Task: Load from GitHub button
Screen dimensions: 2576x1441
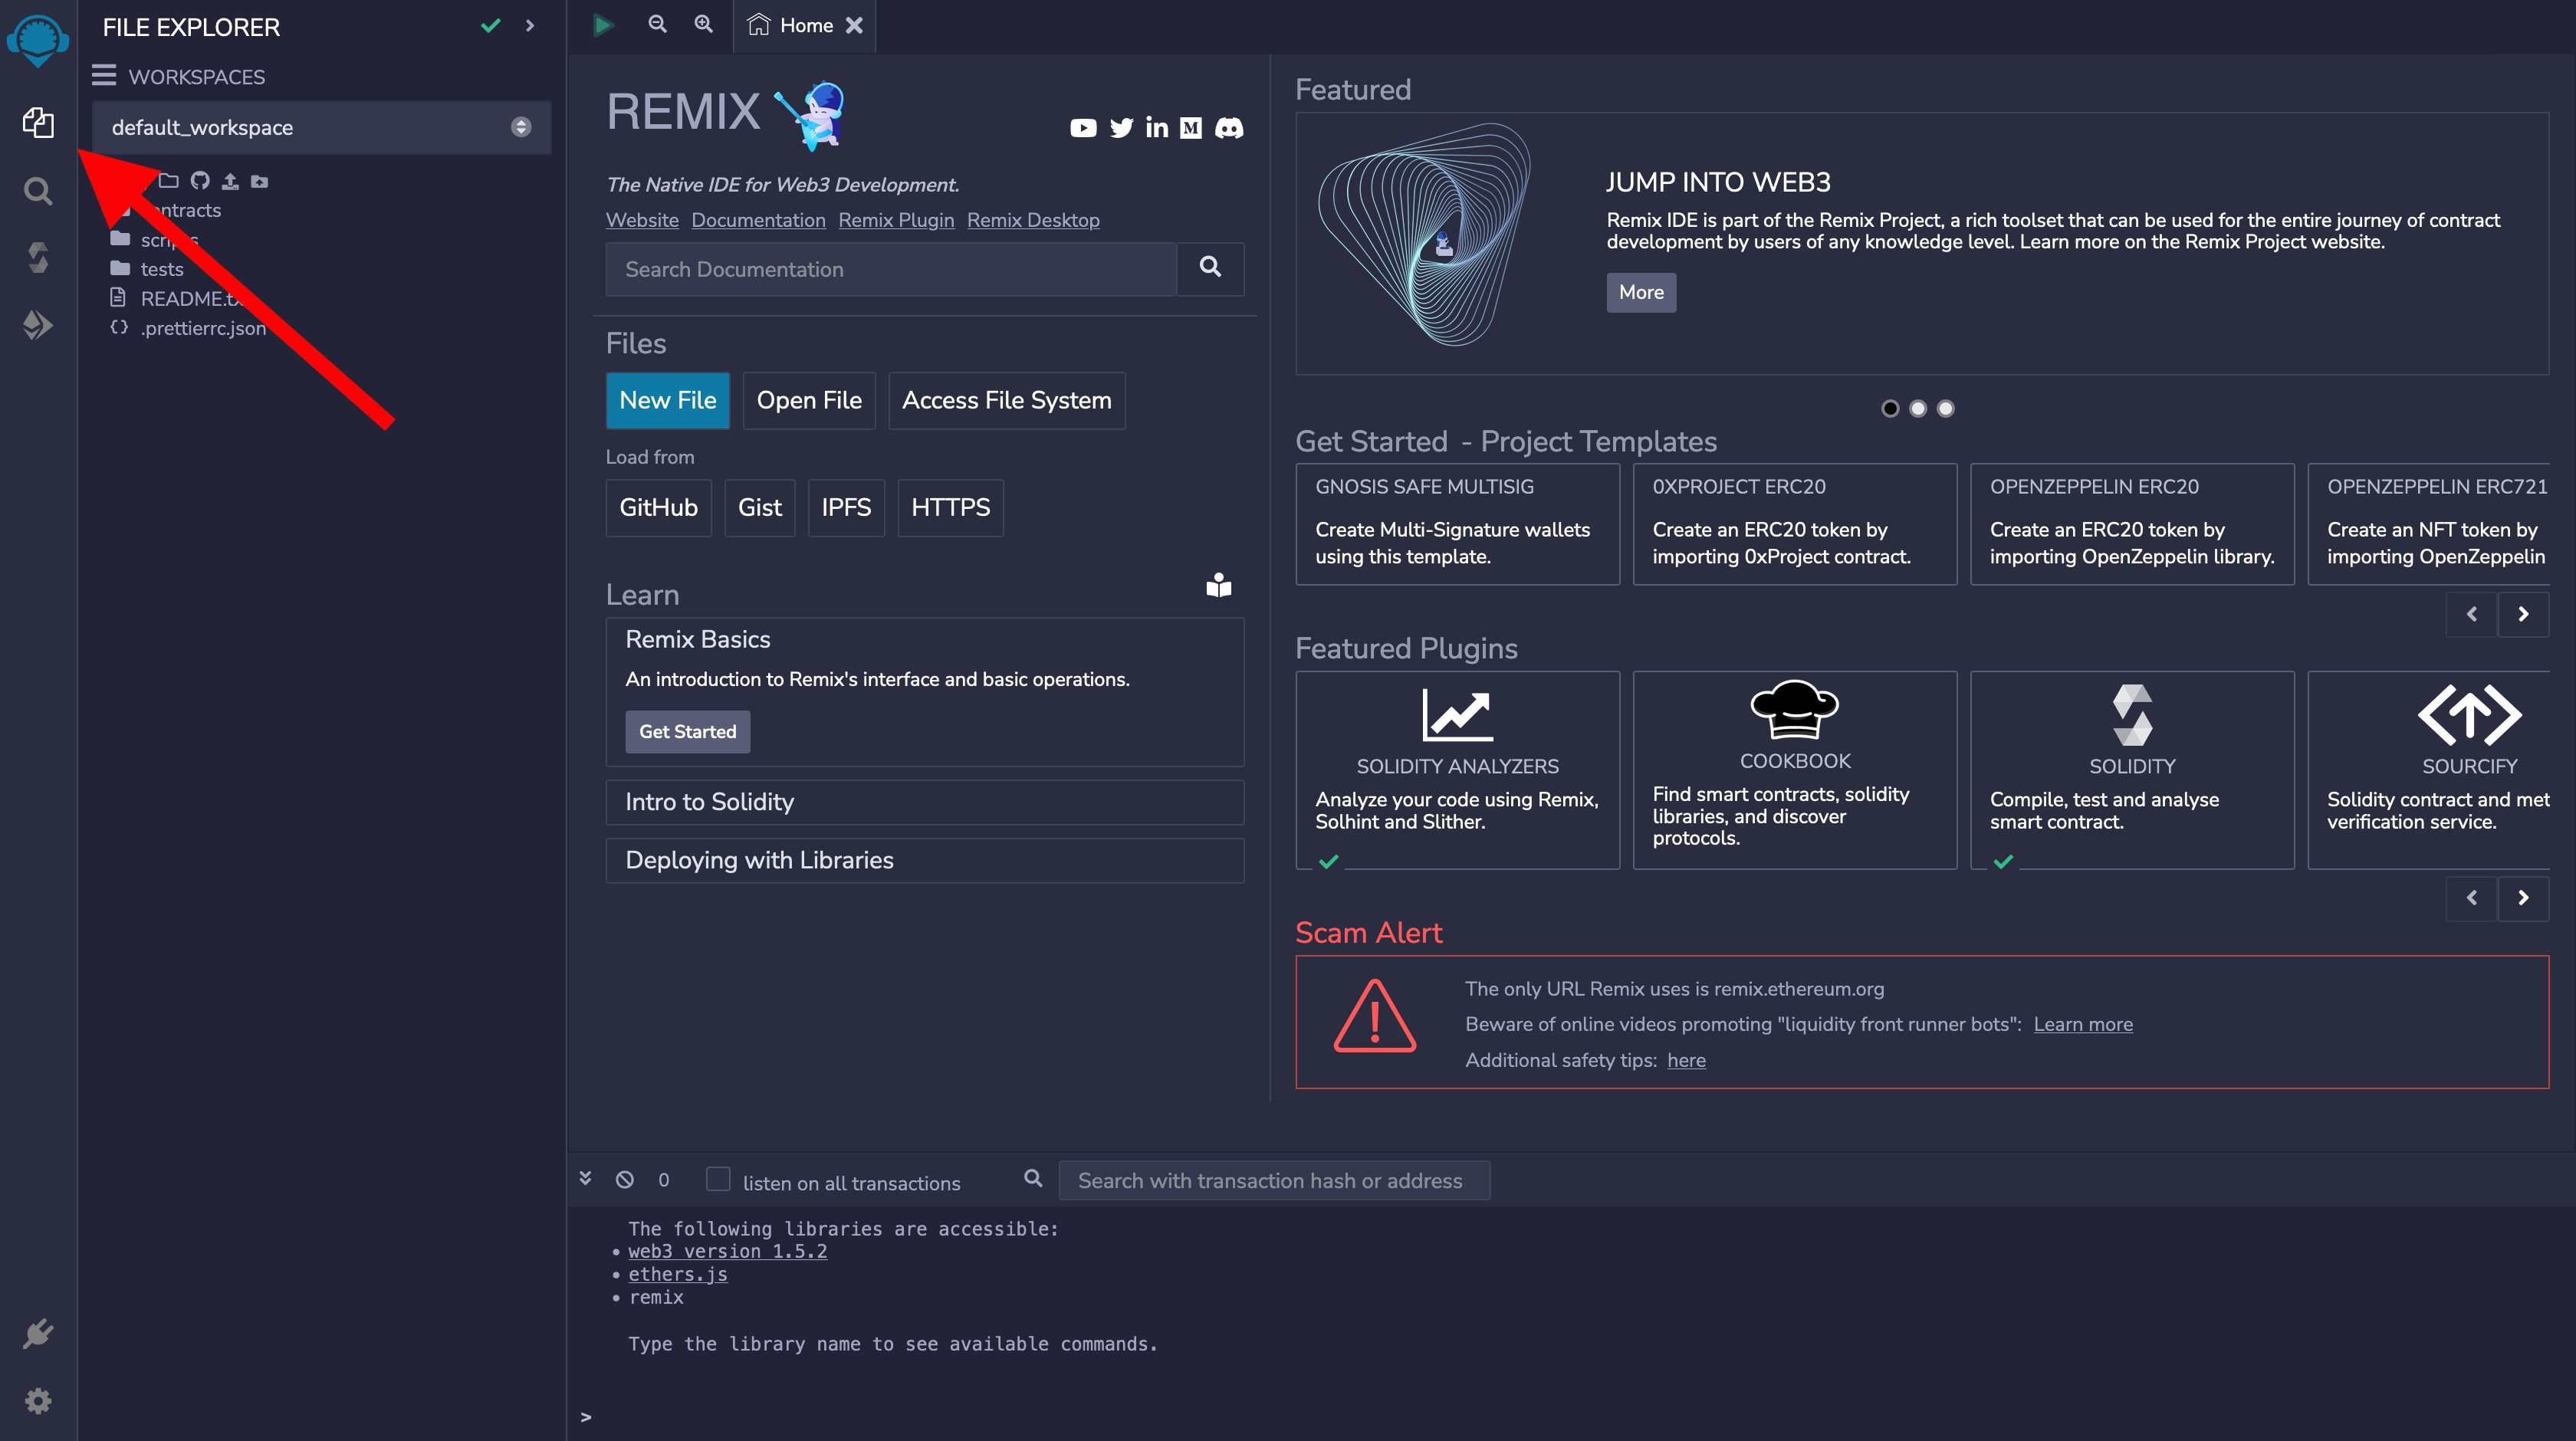Action: (658, 508)
